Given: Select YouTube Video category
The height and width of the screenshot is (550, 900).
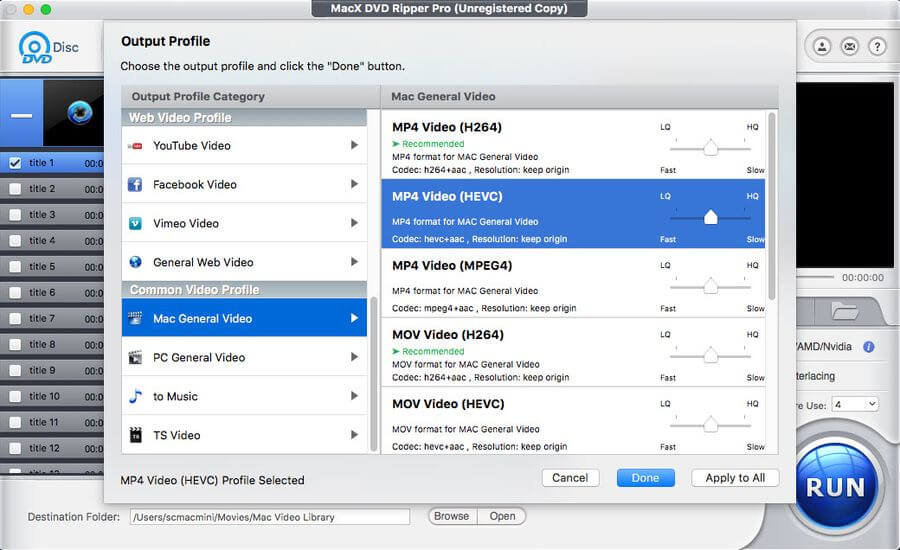Looking at the screenshot, I should point(244,145).
